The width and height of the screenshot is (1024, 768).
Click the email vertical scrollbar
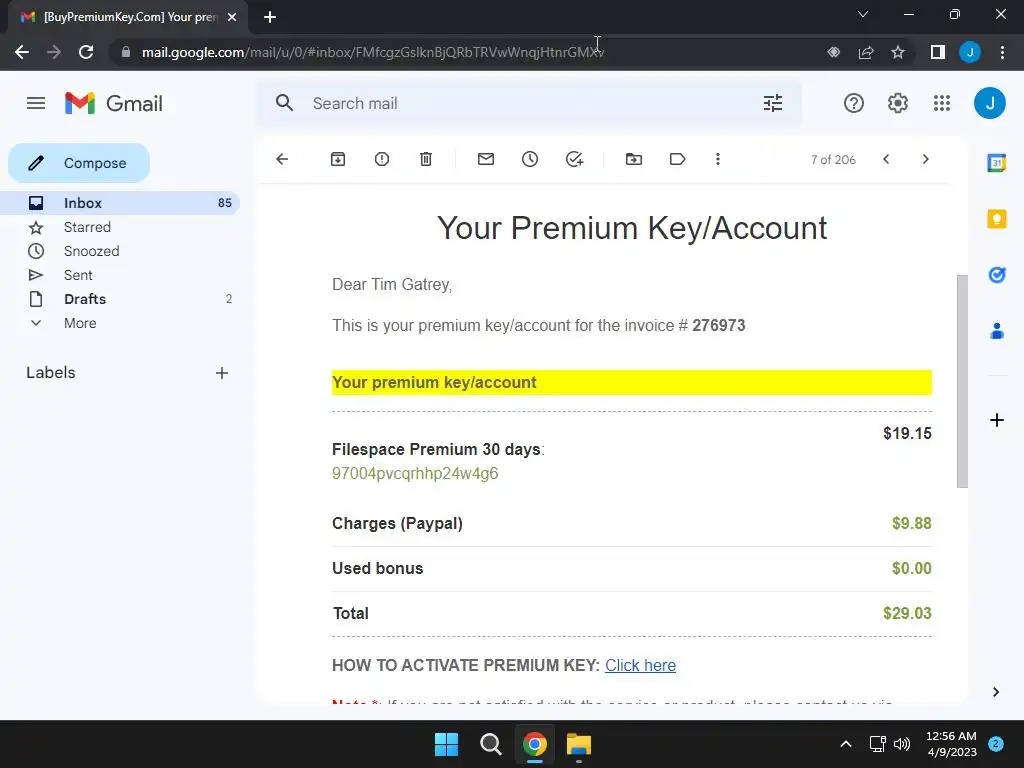pyautogui.click(x=962, y=381)
